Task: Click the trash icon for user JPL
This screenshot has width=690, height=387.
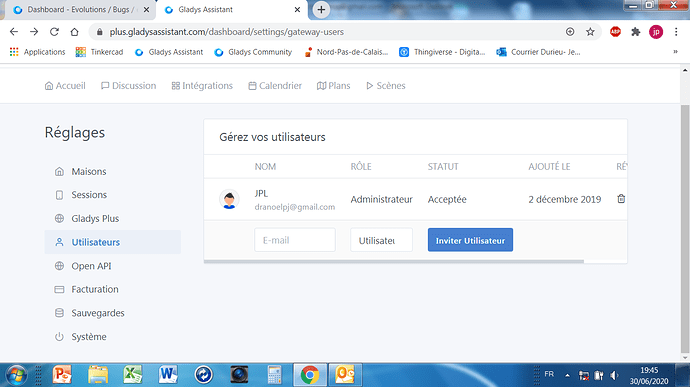Action: click(621, 199)
